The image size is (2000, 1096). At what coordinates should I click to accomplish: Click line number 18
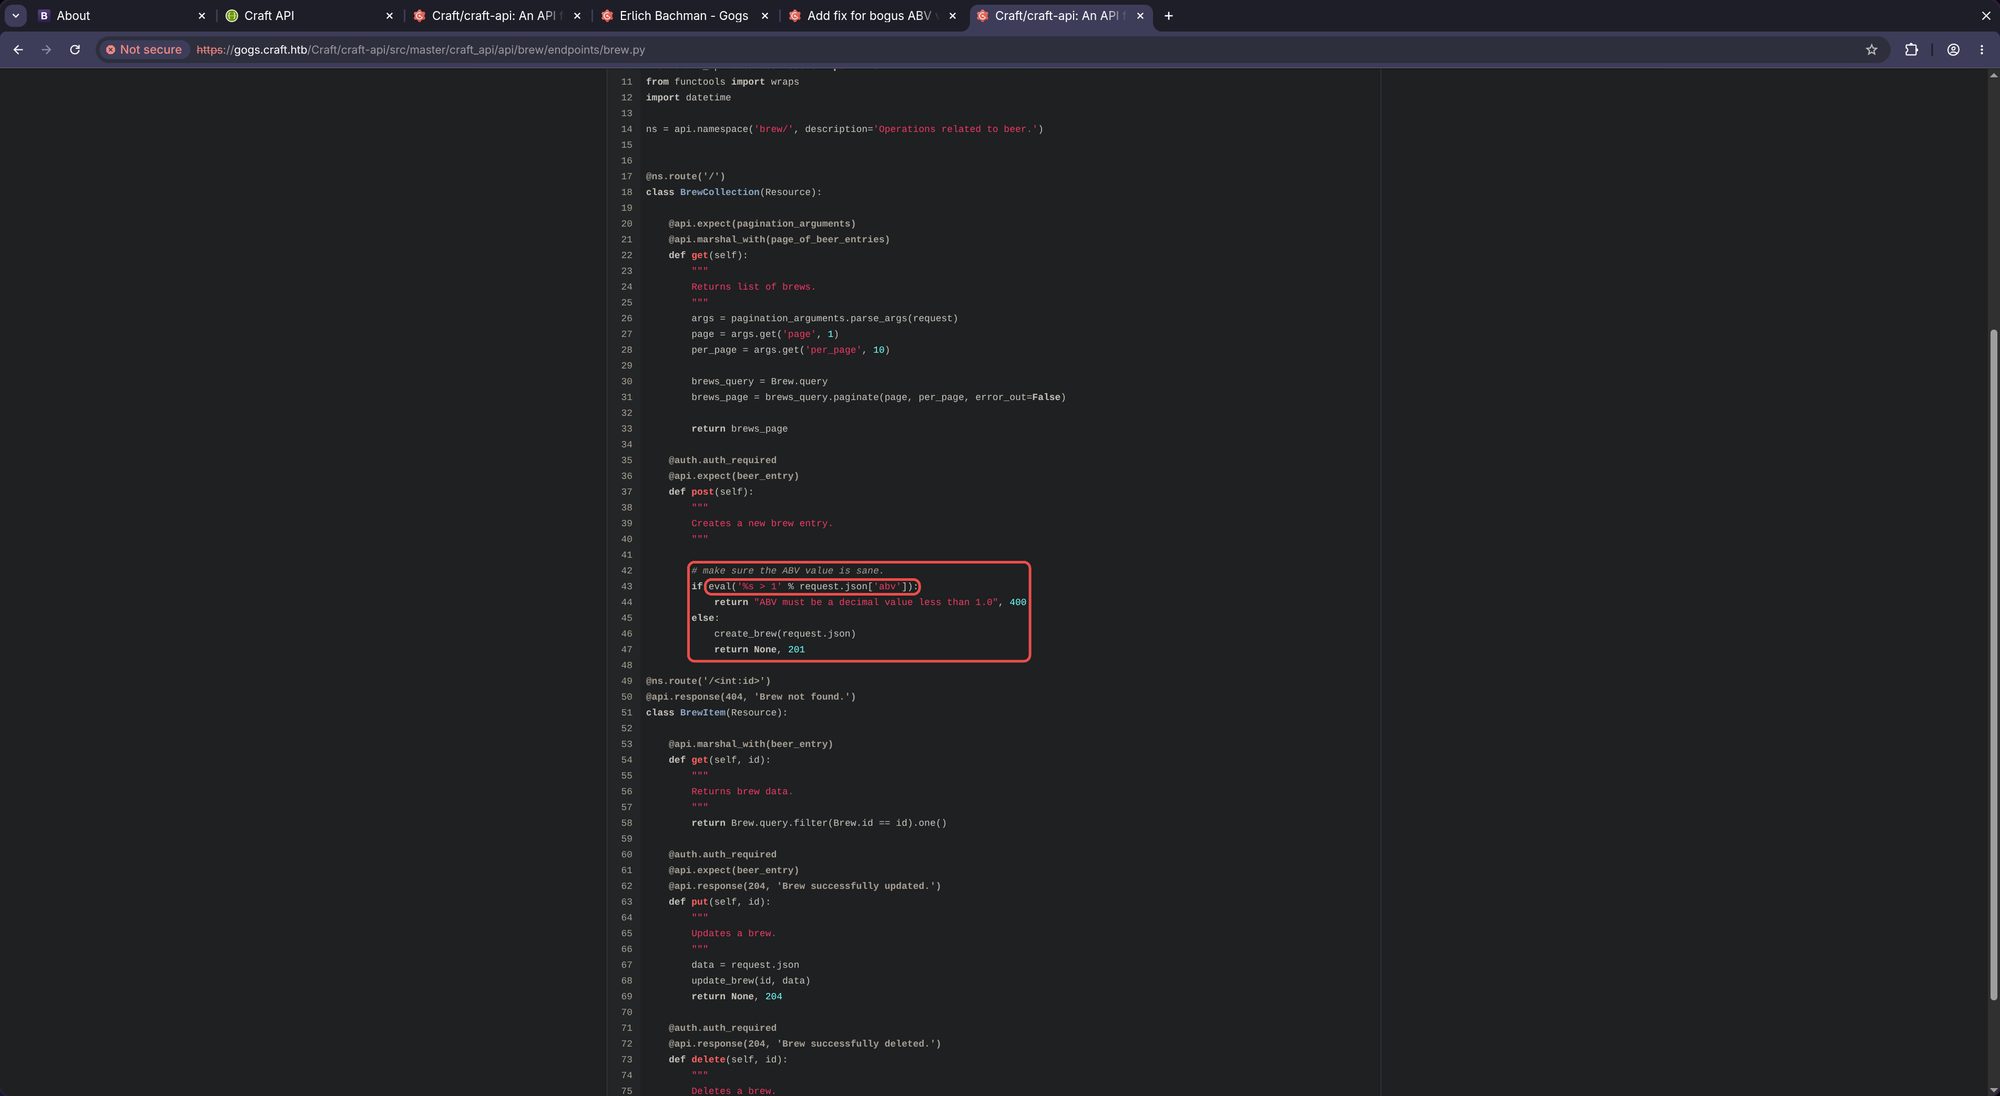pos(627,192)
